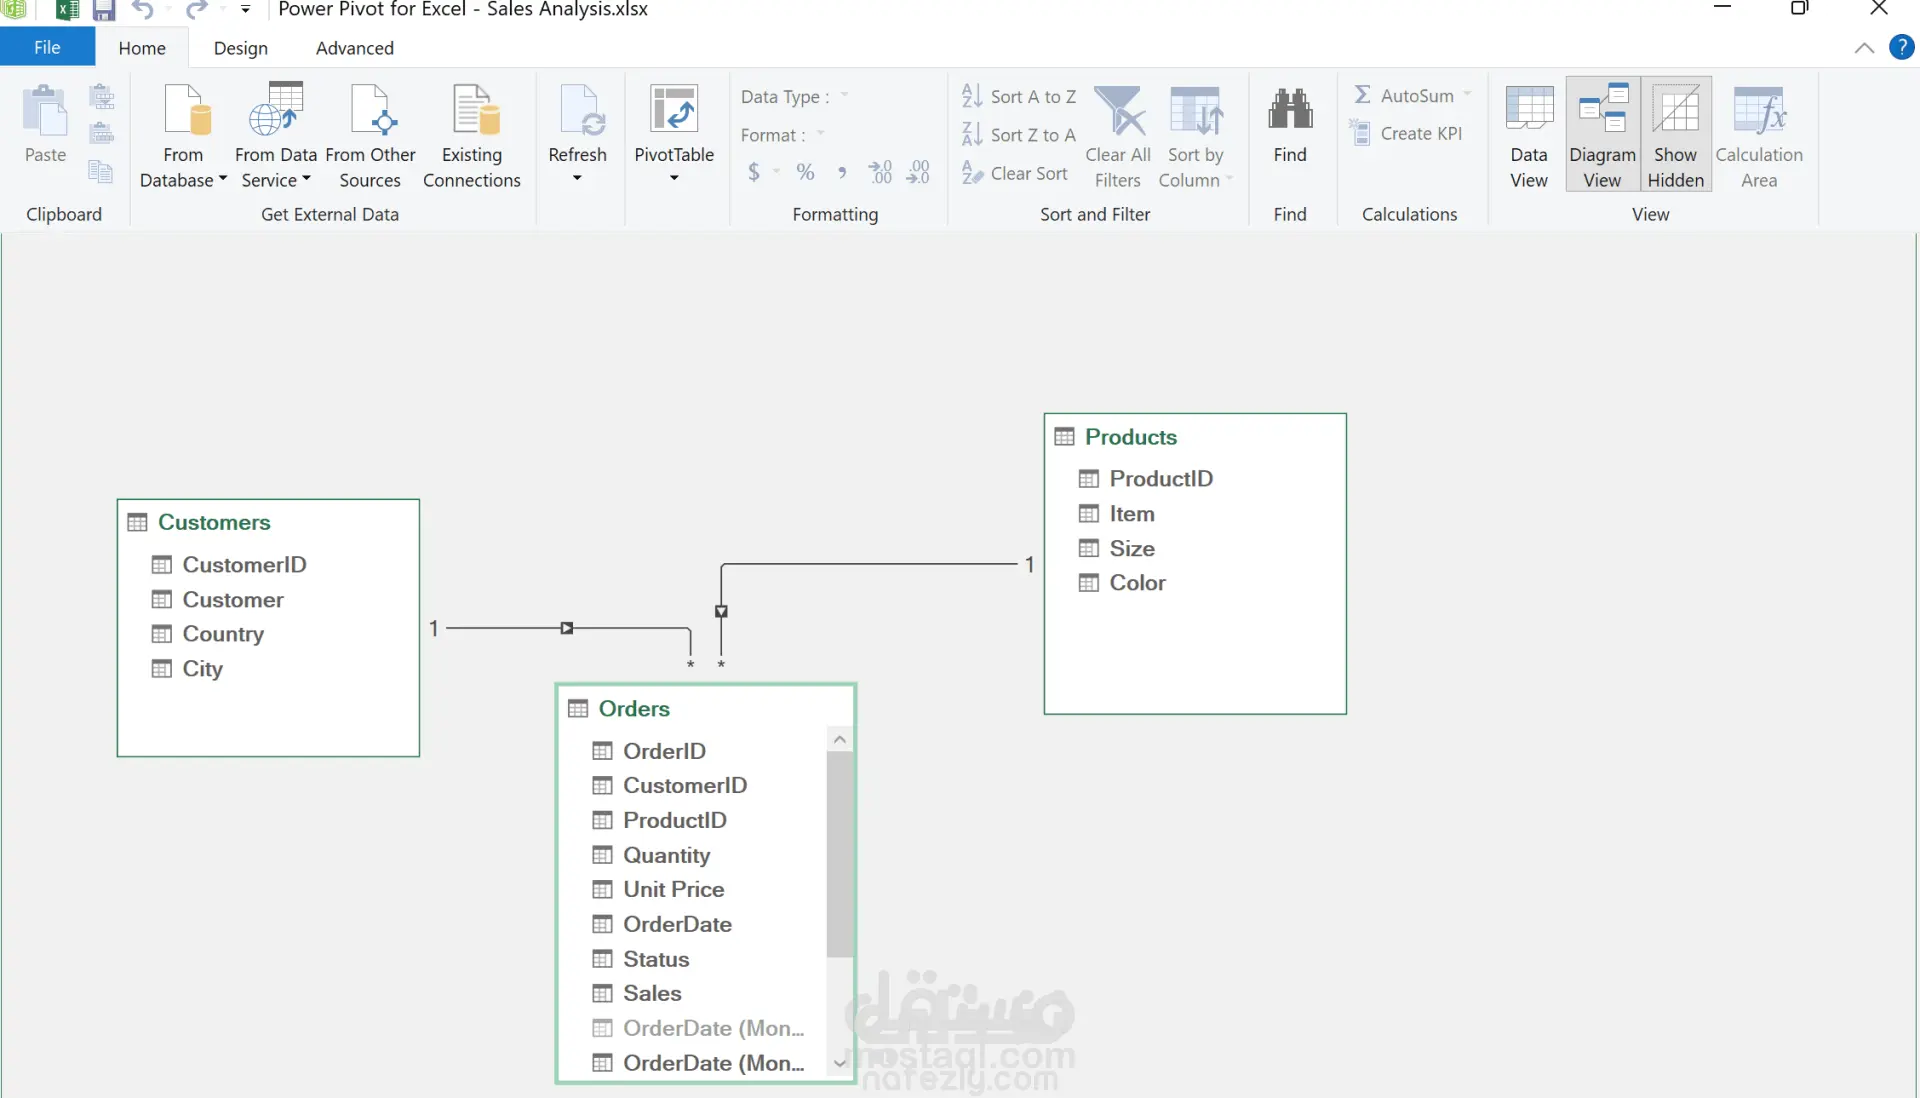Click down arrow of Orders field scrollbar
1920x1098 pixels.
[840, 1062]
